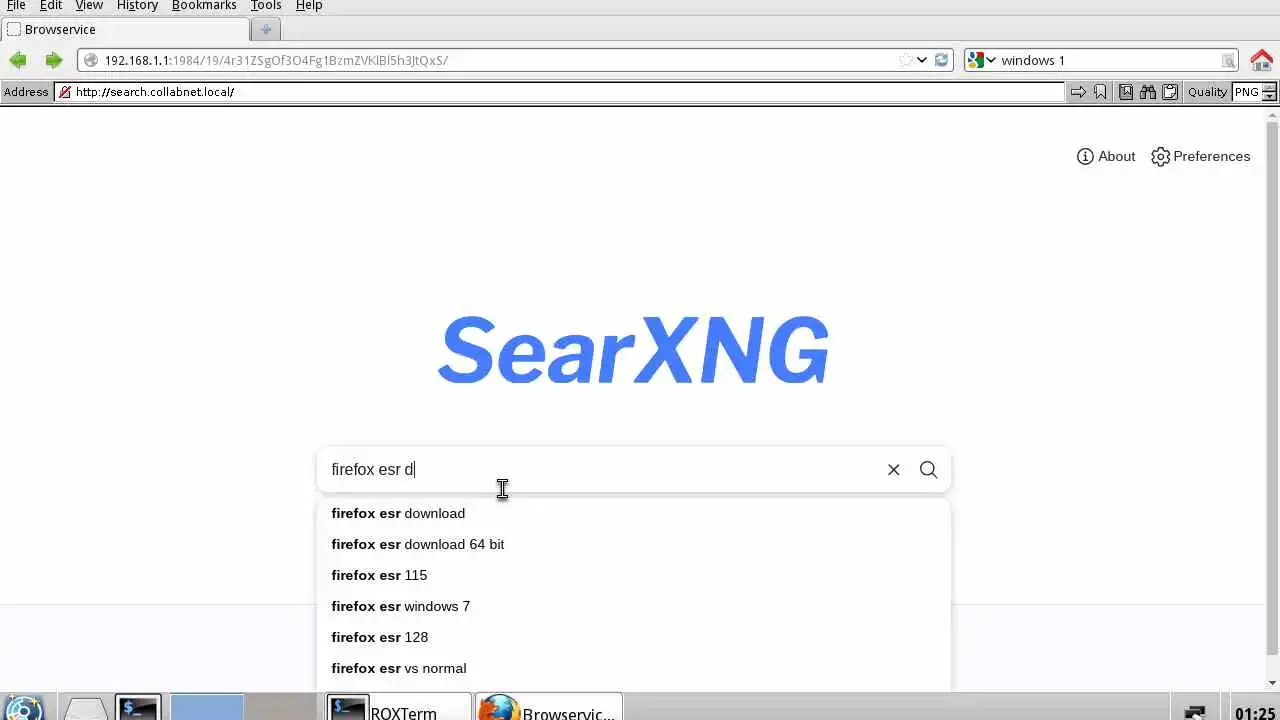
Task: Click the Browservice bookmark ribbon icon
Action: [1100, 92]
